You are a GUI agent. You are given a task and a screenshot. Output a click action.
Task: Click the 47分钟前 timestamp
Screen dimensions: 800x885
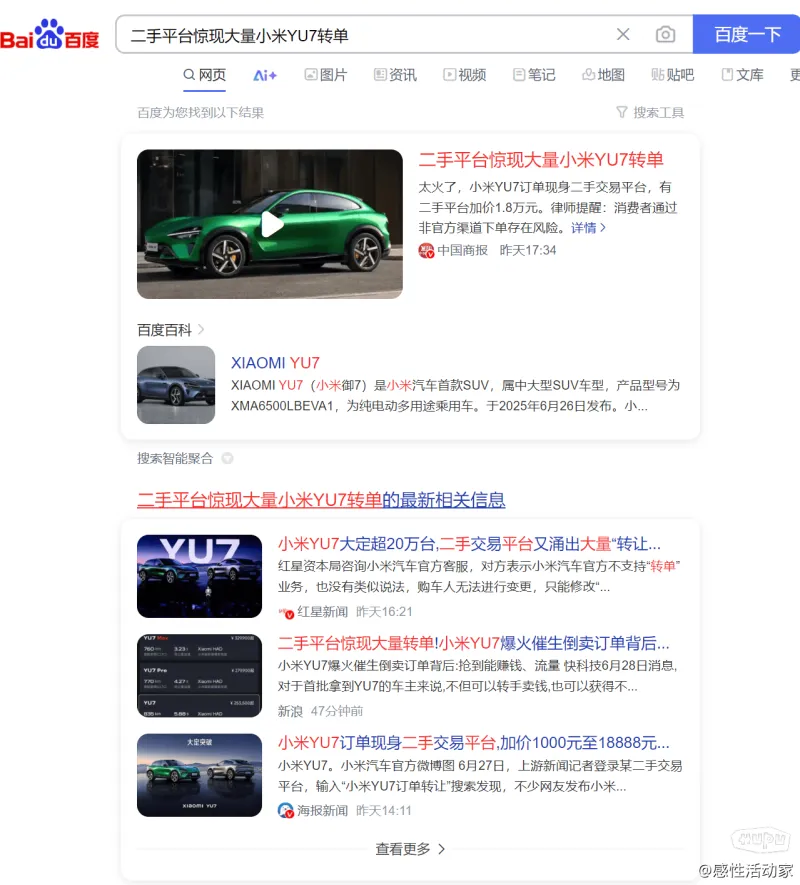click(x=337, y=711)
